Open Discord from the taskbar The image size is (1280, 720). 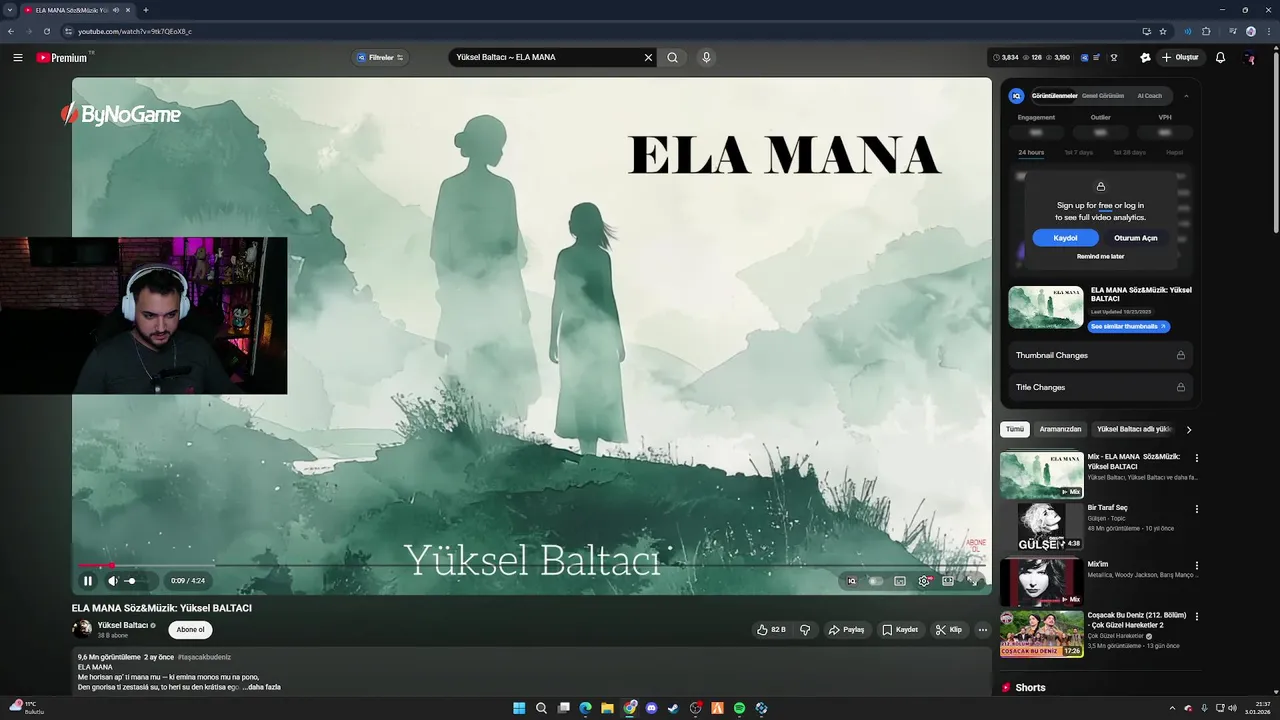(x=652, y=708)
